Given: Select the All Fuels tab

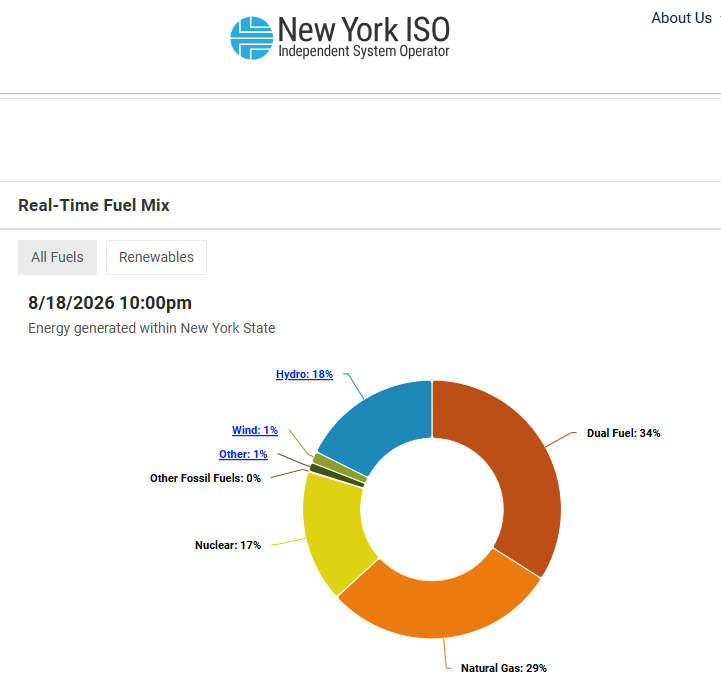Looking at the screenshot, I should tap(57, 257).
